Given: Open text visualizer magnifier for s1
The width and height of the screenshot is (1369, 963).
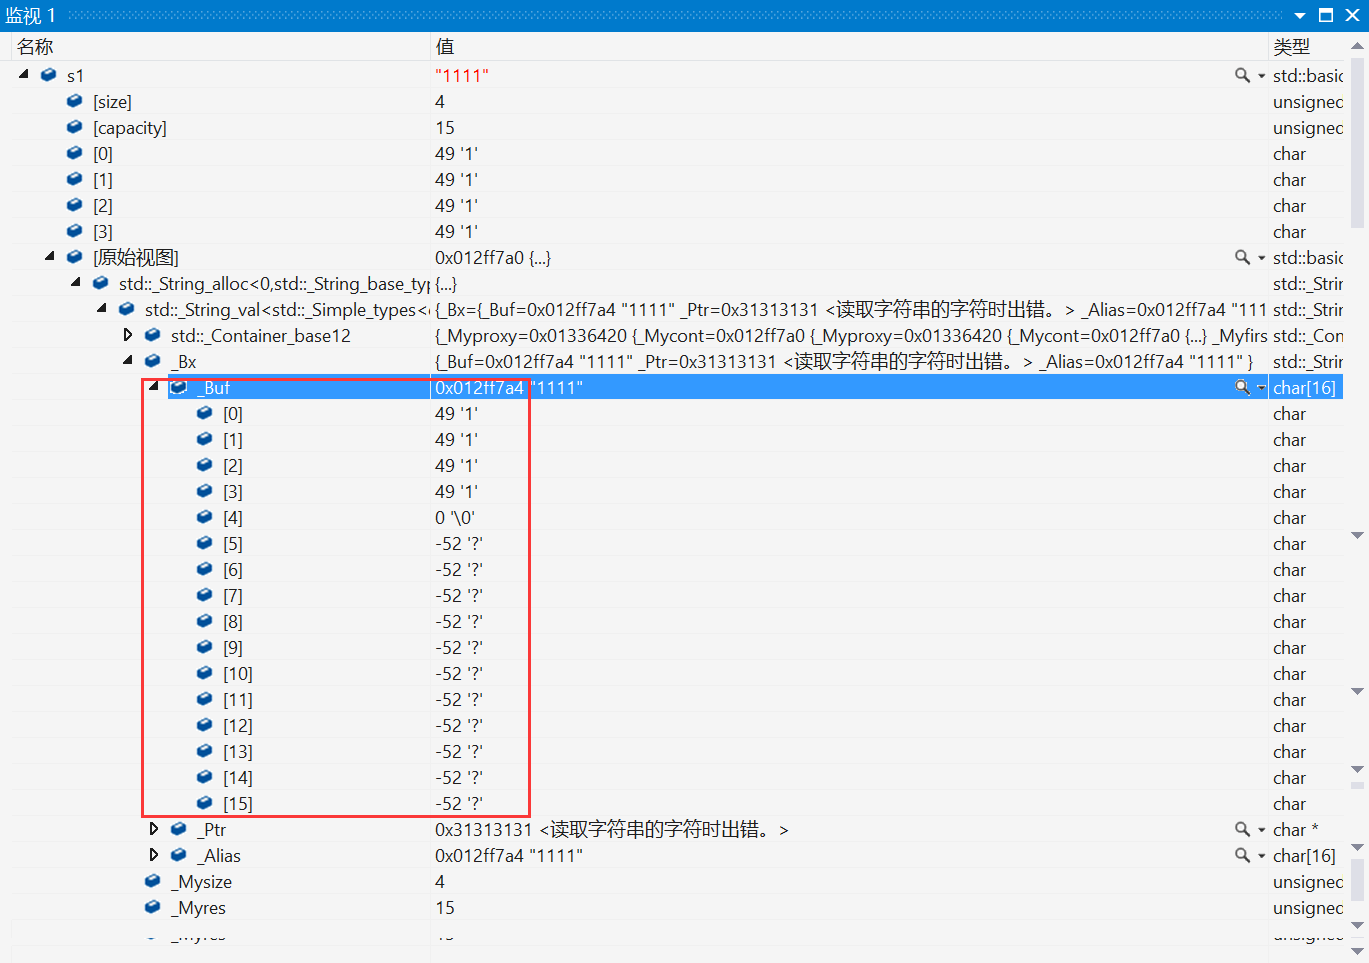Looking at the screenshot, I should (1242, 75).
